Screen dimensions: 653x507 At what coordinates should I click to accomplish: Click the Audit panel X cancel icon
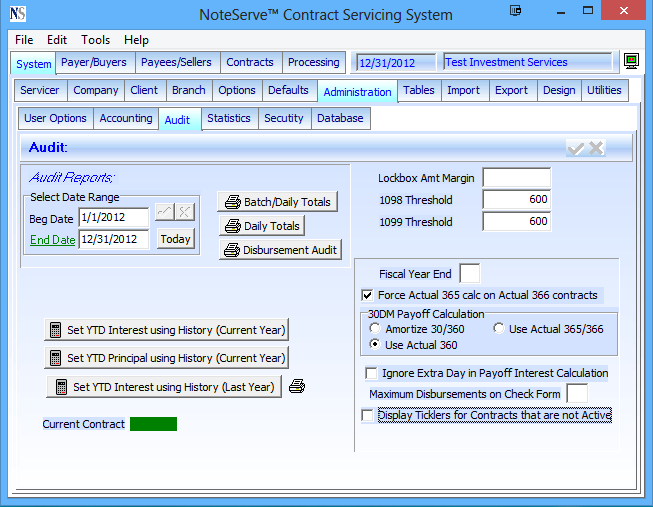click(x=596, y=148)
